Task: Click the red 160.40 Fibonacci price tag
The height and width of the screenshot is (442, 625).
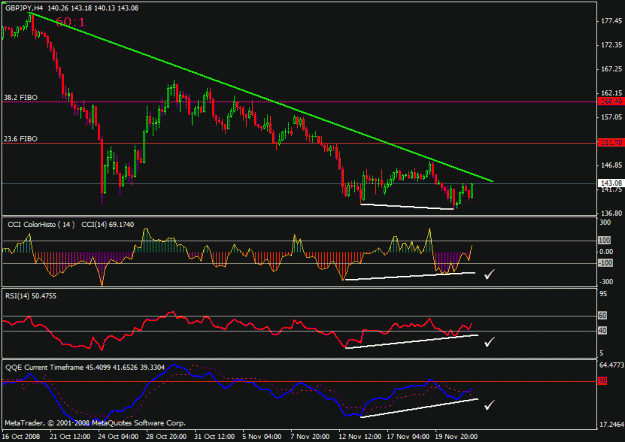Action: 611,102
